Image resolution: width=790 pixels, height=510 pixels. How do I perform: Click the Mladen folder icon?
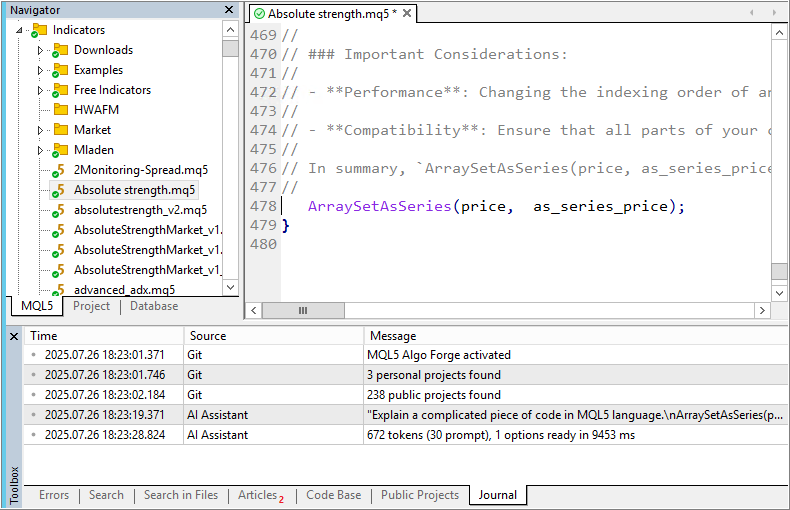[60, 150]
